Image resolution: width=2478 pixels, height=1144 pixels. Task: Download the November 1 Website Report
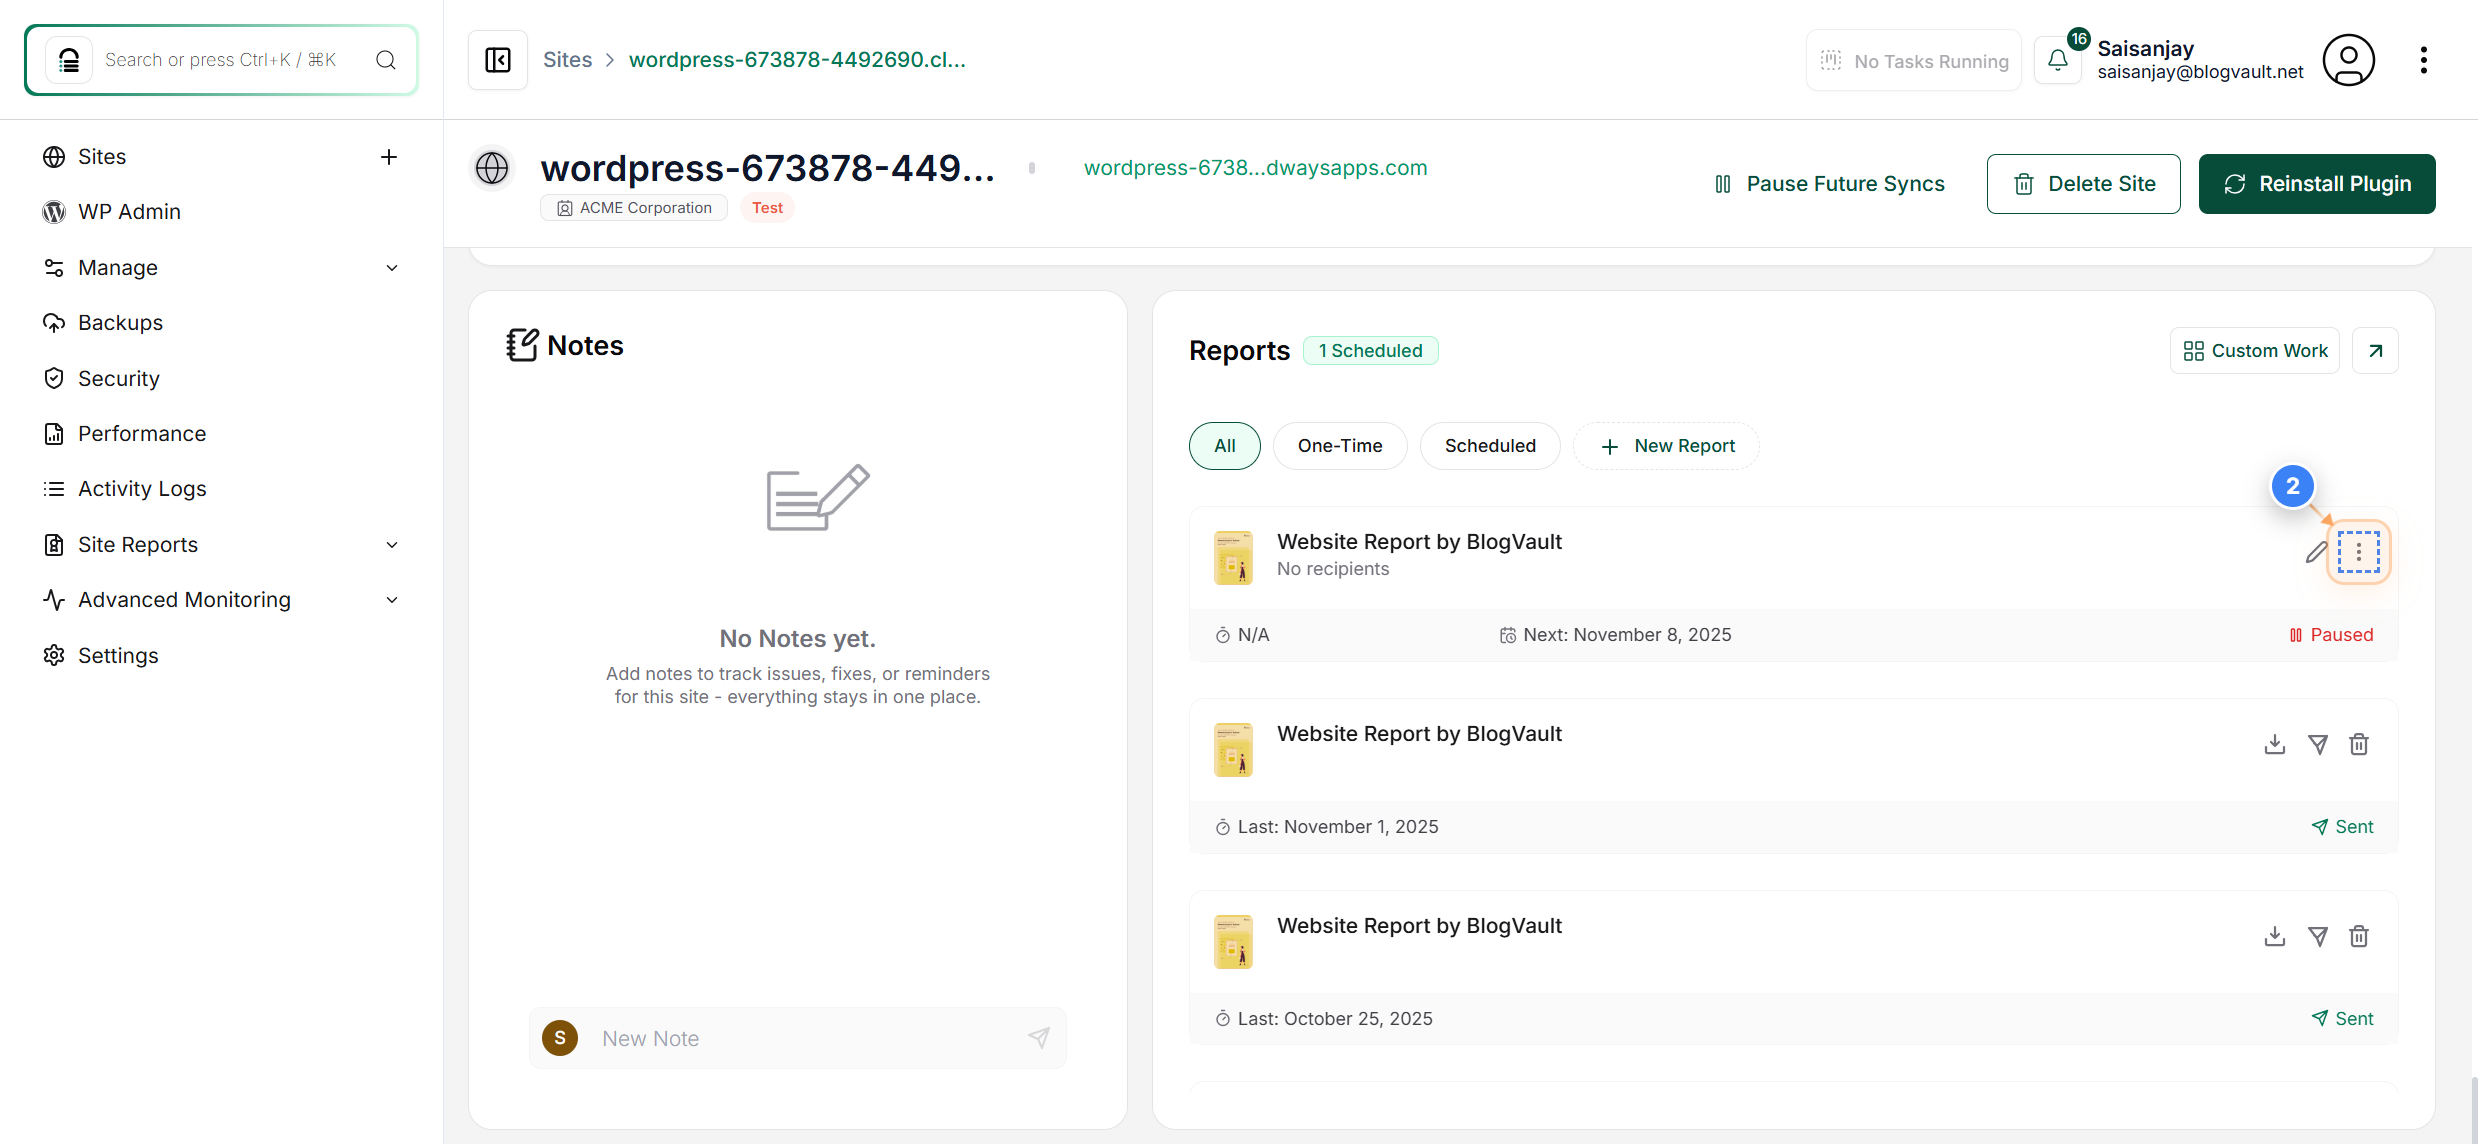coord(2274,744)
